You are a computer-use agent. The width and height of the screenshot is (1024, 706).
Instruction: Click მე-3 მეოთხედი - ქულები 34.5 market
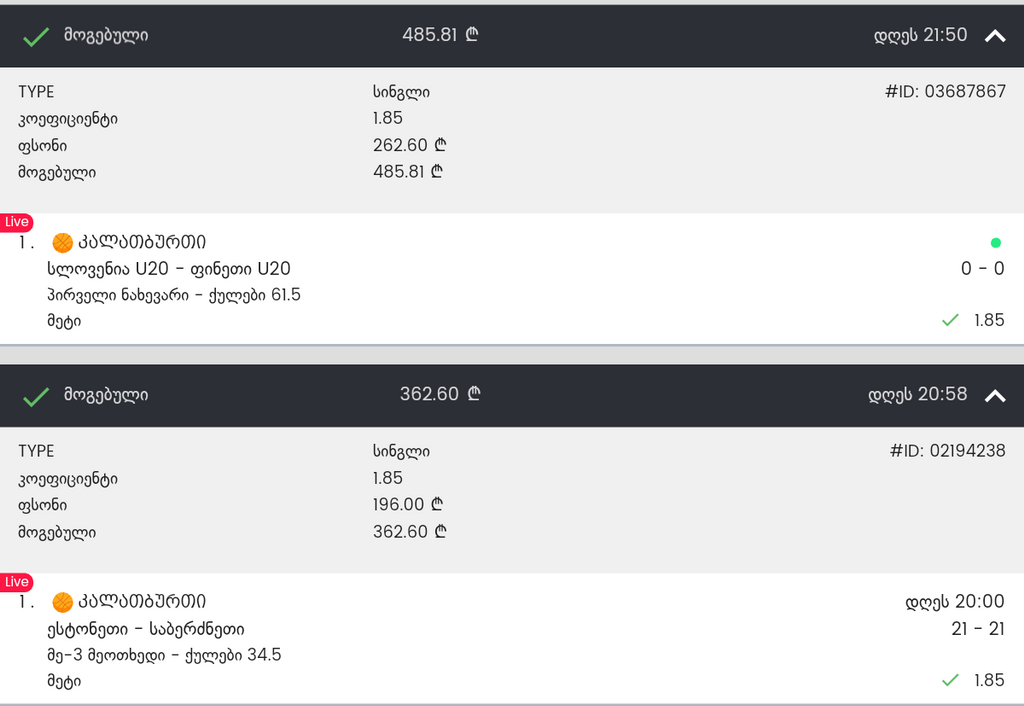tap(164, 655)
